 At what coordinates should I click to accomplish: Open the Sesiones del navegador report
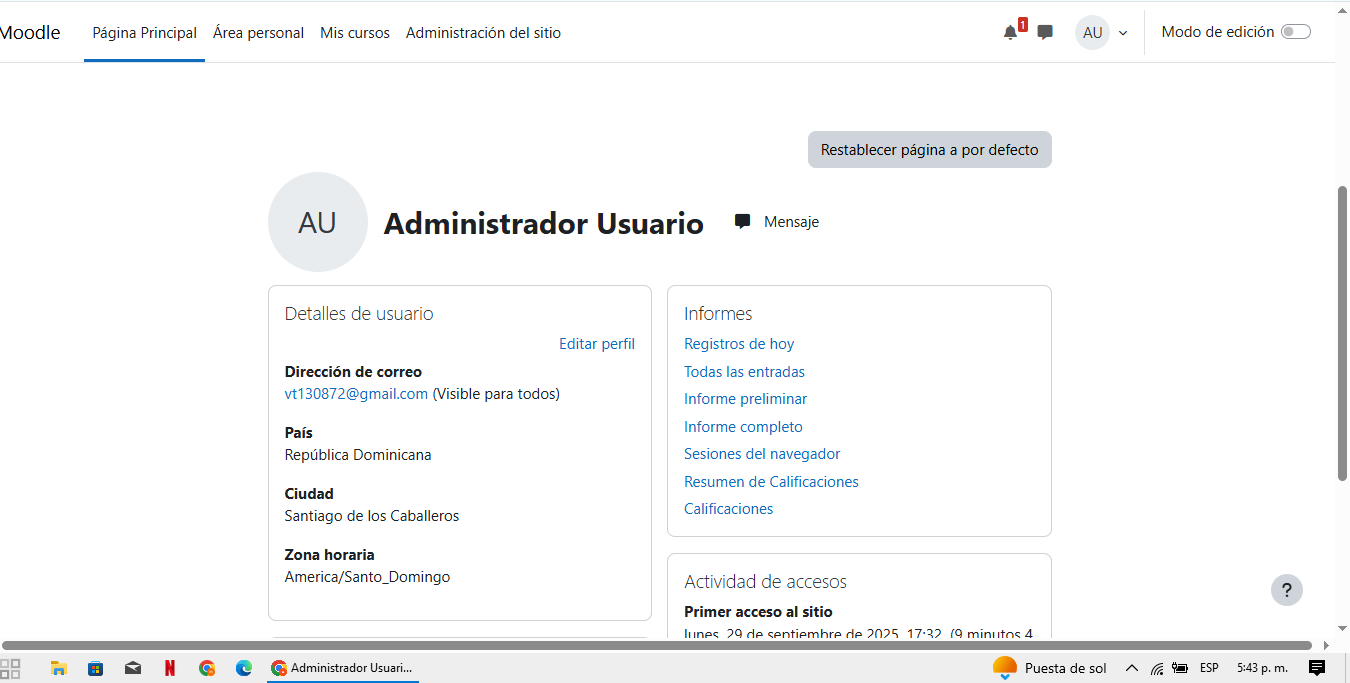762,454
